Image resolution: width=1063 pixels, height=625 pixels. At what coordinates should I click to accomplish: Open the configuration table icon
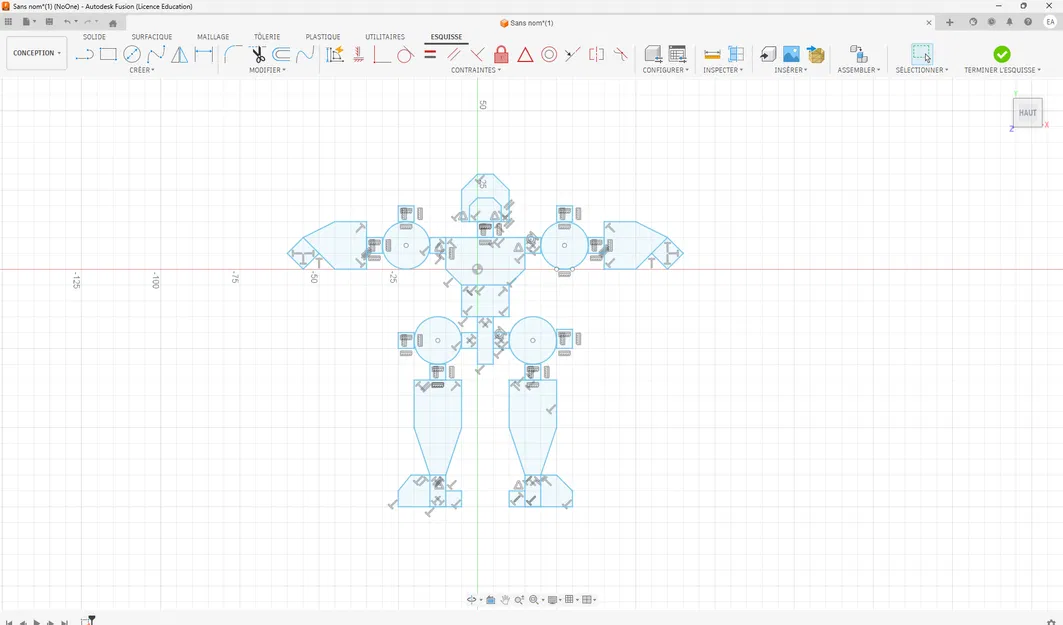(677, 54)
